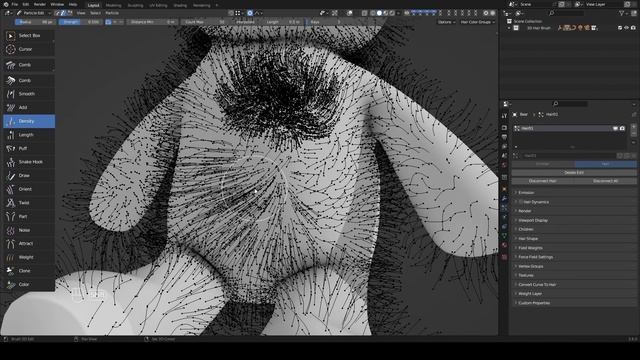640x360 pixels.
Task: Click the Outliner search field
Action: pyautogui.click(x=566, y=13)
